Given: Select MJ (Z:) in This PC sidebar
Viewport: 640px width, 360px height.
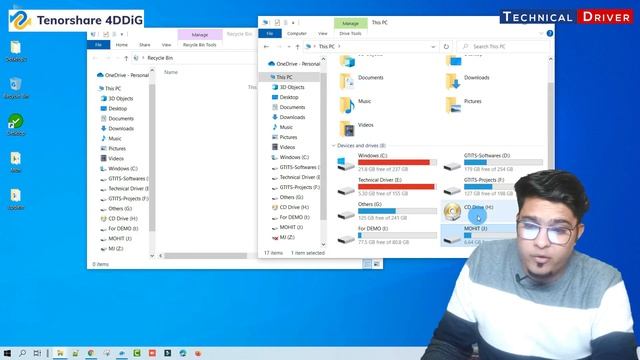Looking at the screenshot, I should (x=283, y=237).
